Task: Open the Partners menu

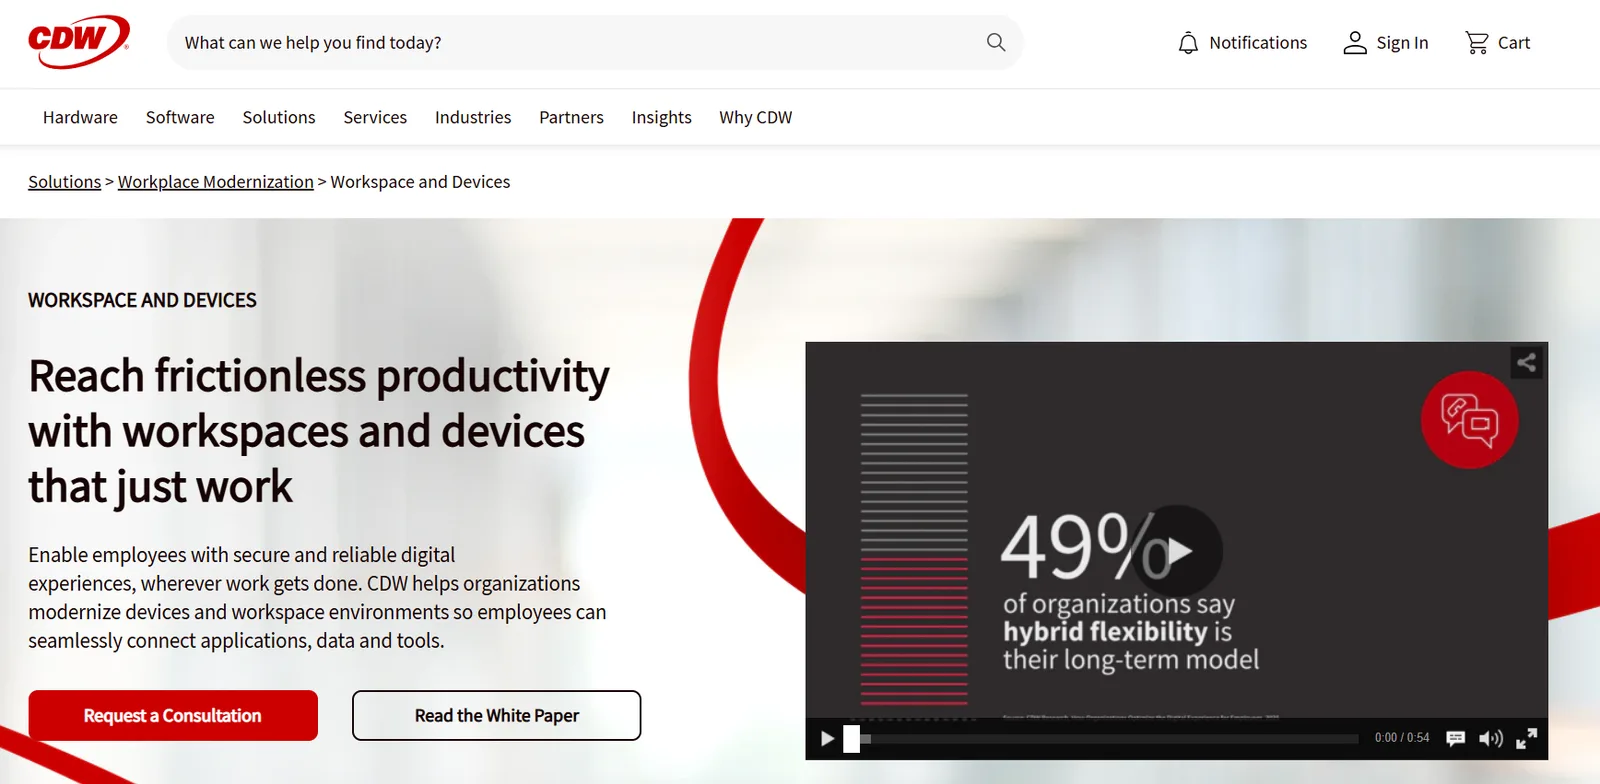Action: tap(571, 117)
